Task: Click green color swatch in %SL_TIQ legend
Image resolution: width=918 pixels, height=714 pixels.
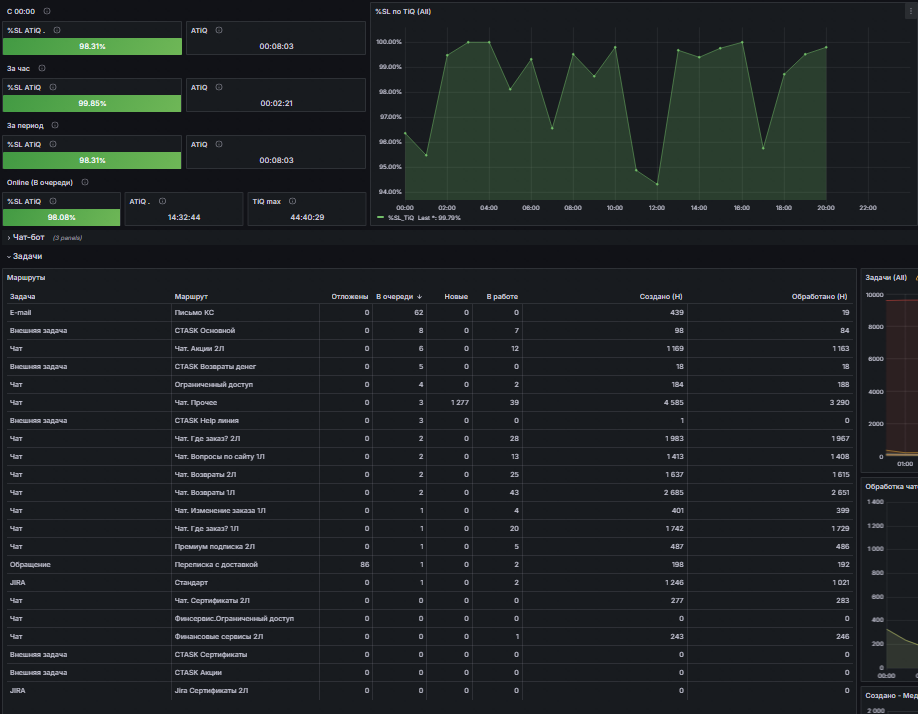Action: pos(381,218)
